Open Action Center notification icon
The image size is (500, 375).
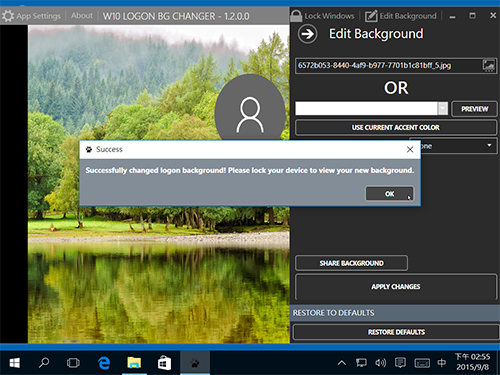click(x=400, y=363)
